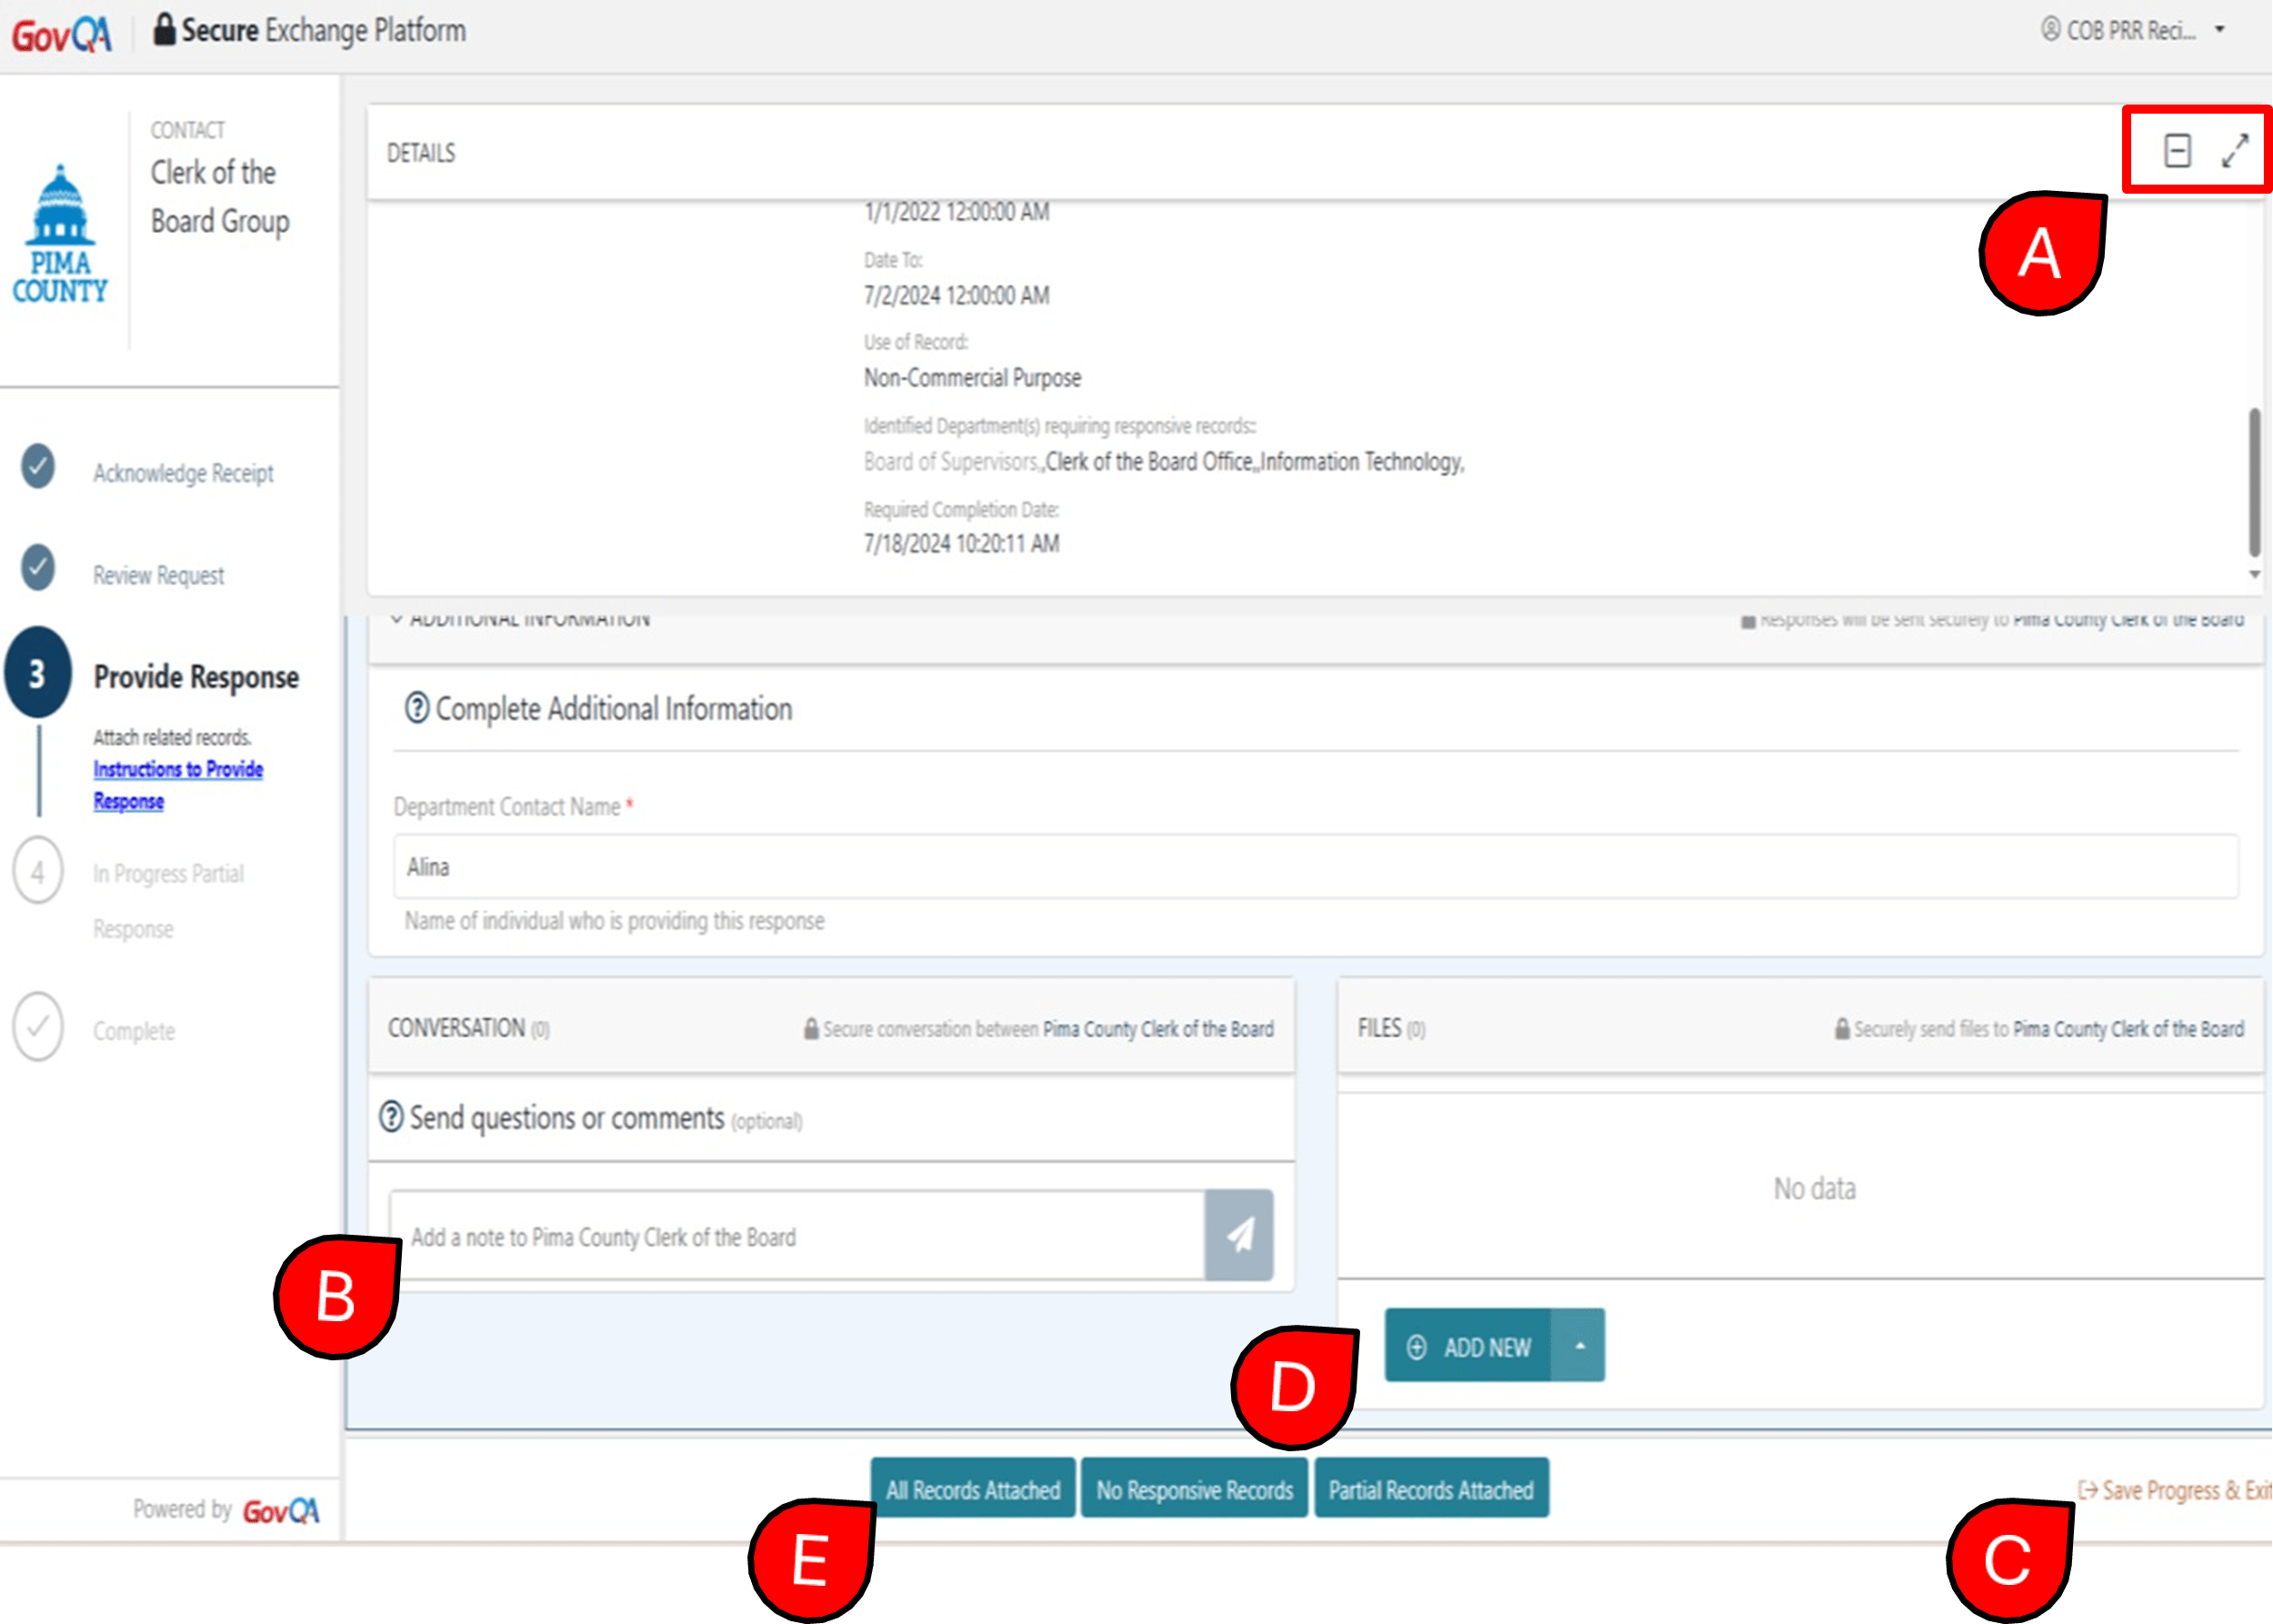The width and height of the screenshot is (2273, 1624).
Task: Click the Pima County logo
Action: (60, 235)
